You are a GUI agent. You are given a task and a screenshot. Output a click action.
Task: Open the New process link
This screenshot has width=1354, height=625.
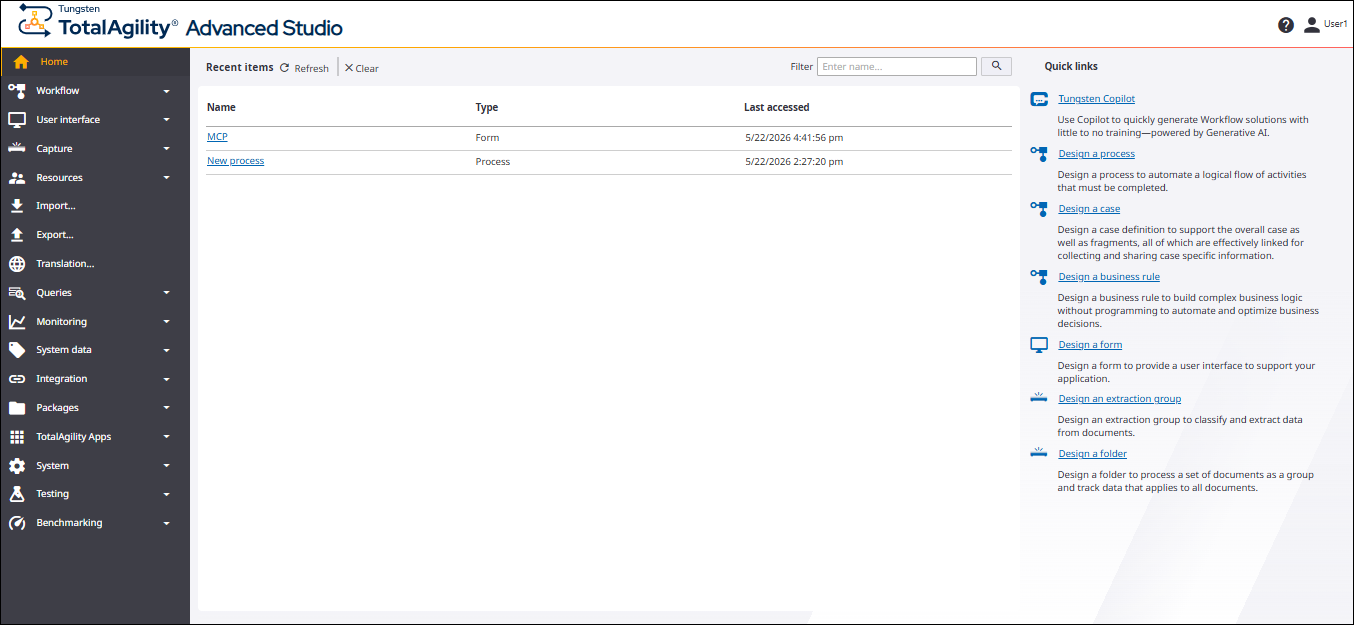point(235,161)
